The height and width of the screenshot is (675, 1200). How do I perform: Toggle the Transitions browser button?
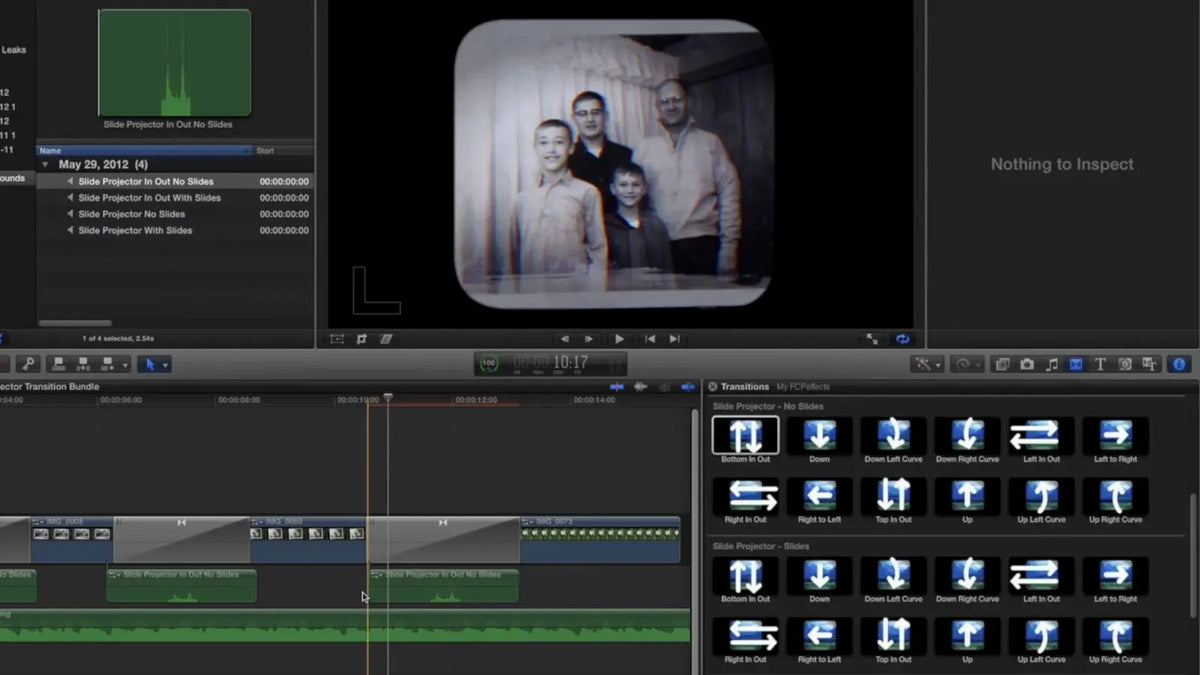pos(1076,365)
